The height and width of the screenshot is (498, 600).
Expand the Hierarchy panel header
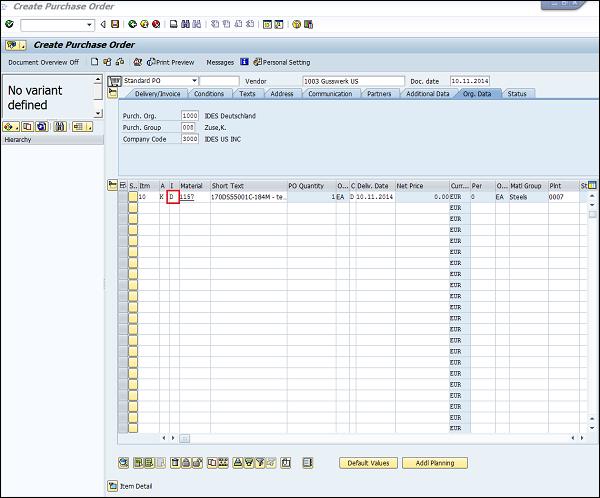18,140
